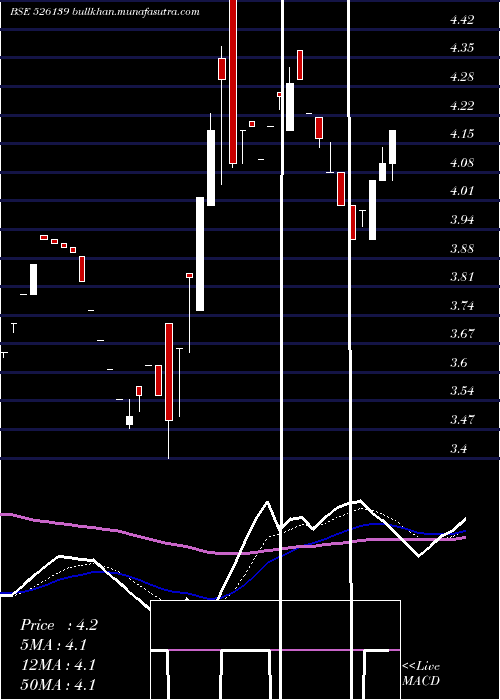Click the 4.01 price axis label
The height and width of the screenshot is (700, 500).
pyautogui.click(x=462, y=191)
